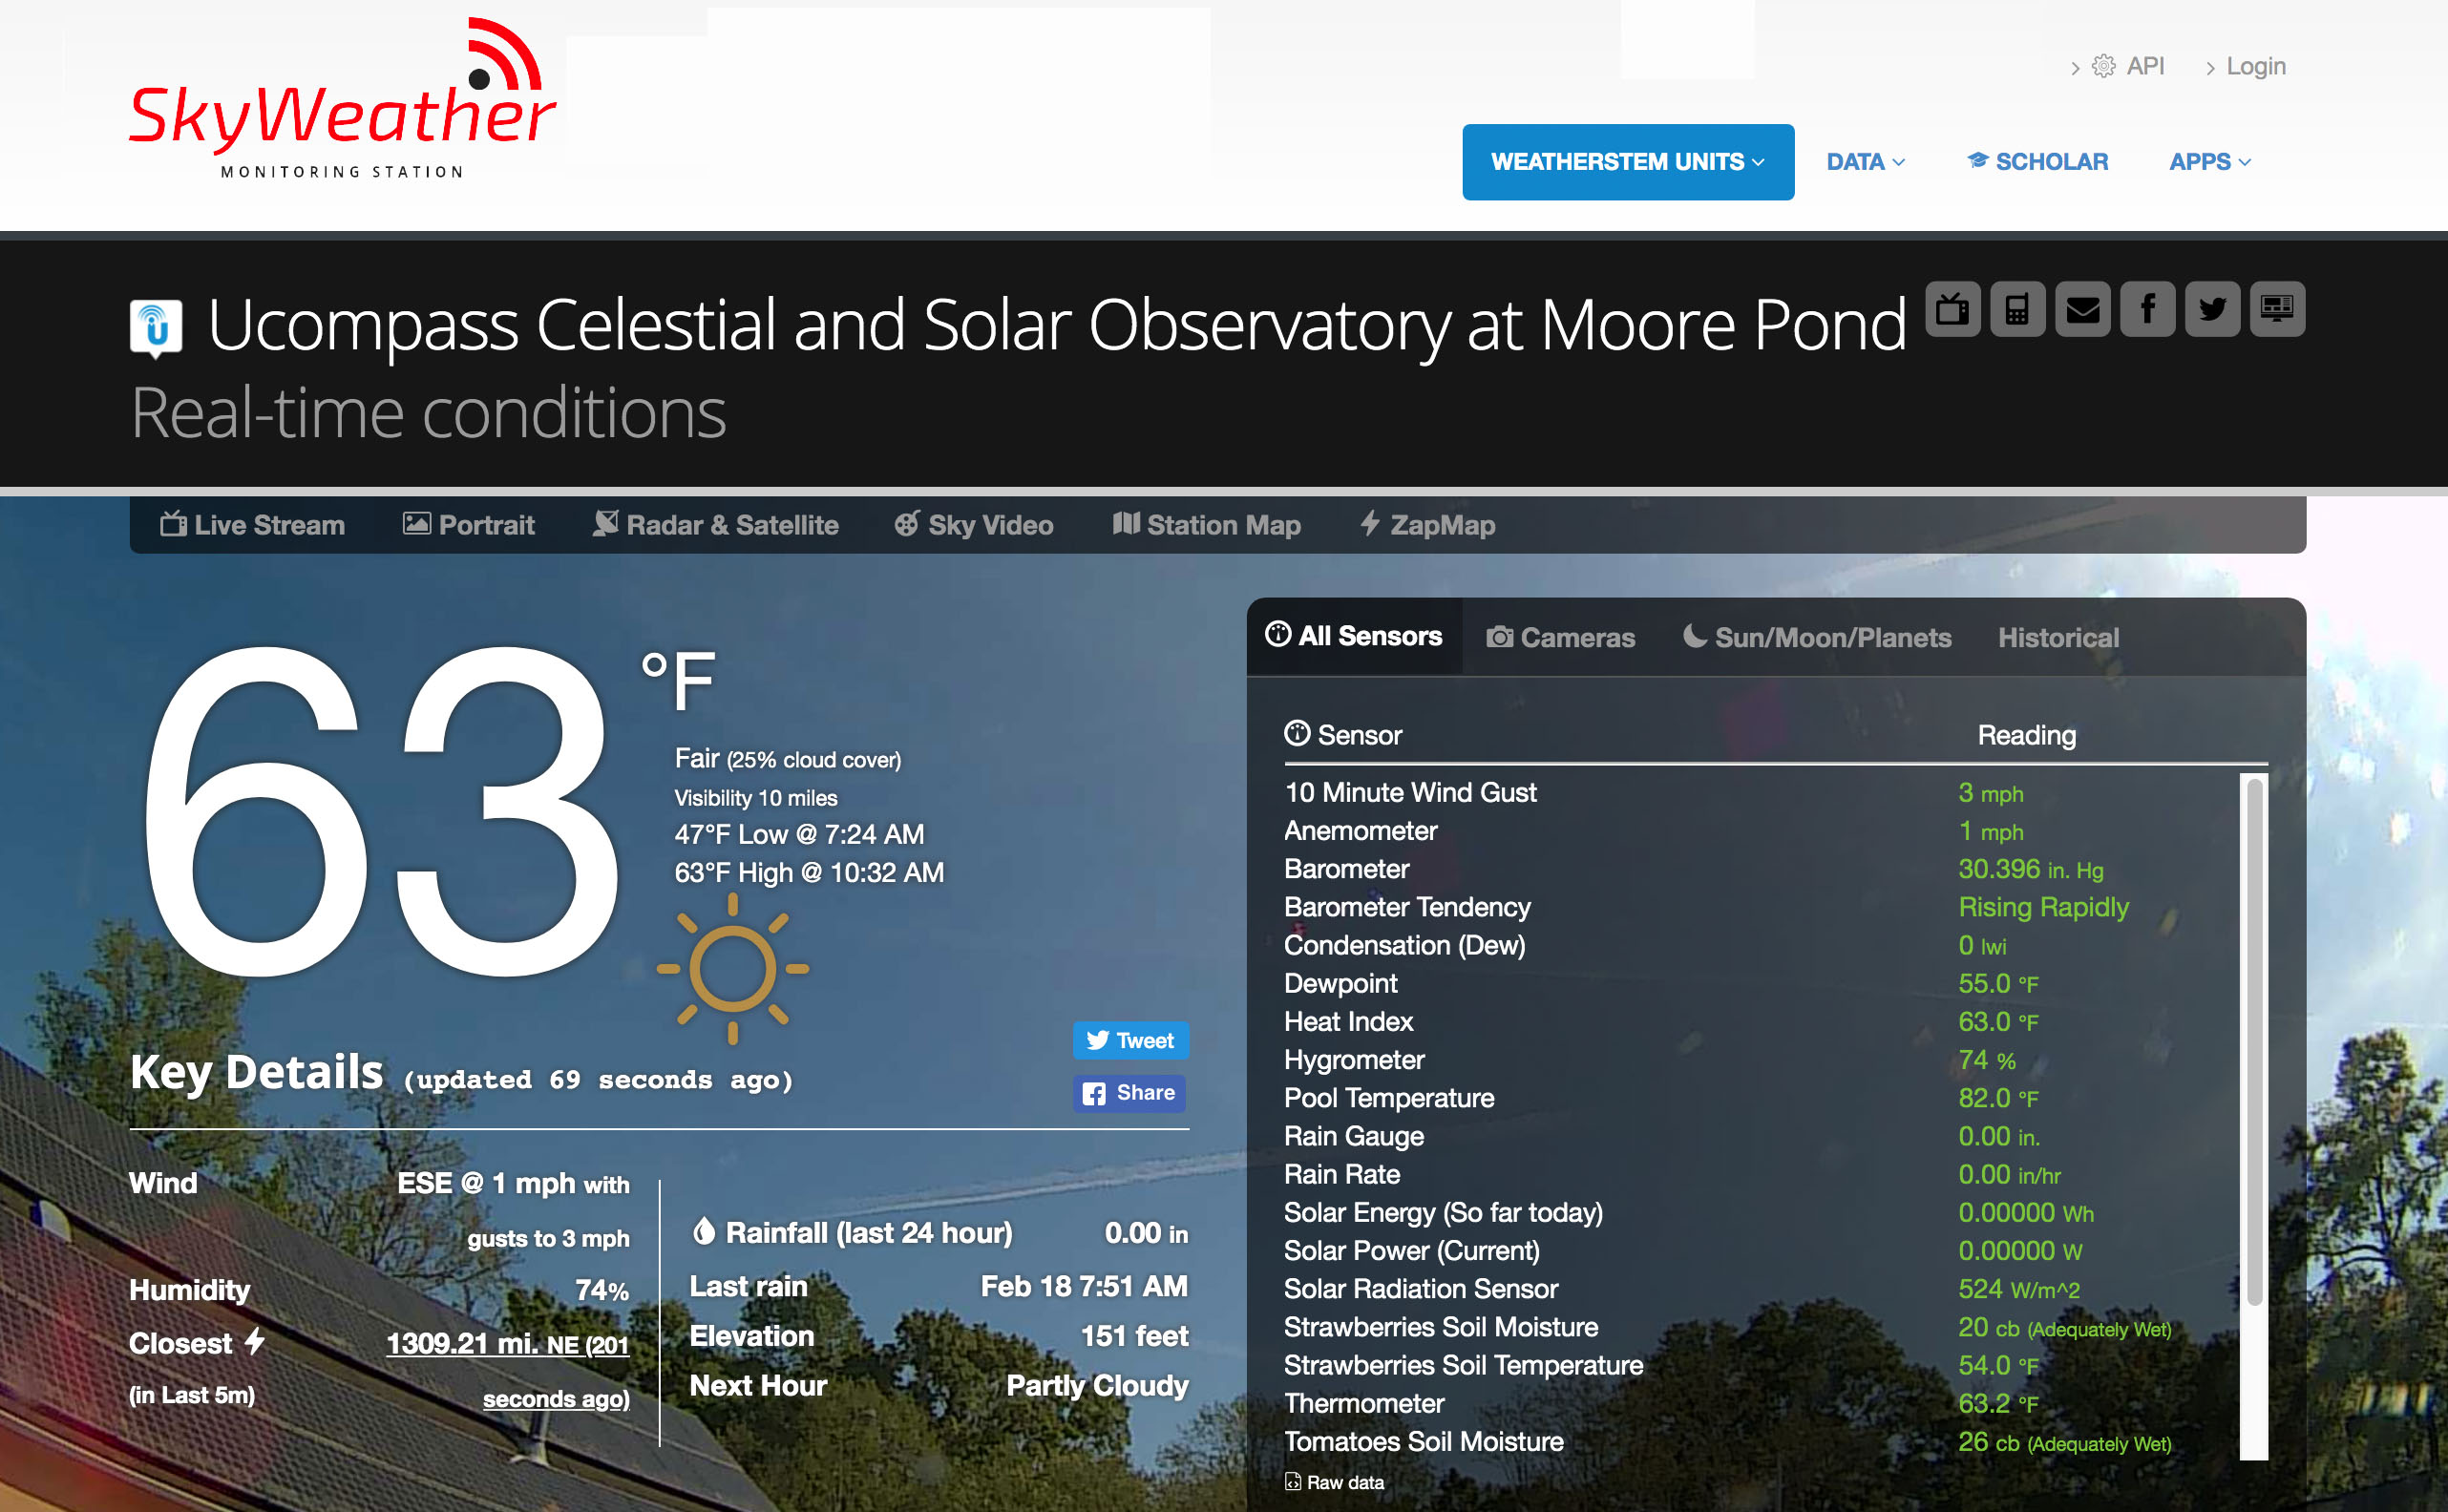Click the Reading column header
This screenshot has height=1512, width=2448.
click(2026, 735)
